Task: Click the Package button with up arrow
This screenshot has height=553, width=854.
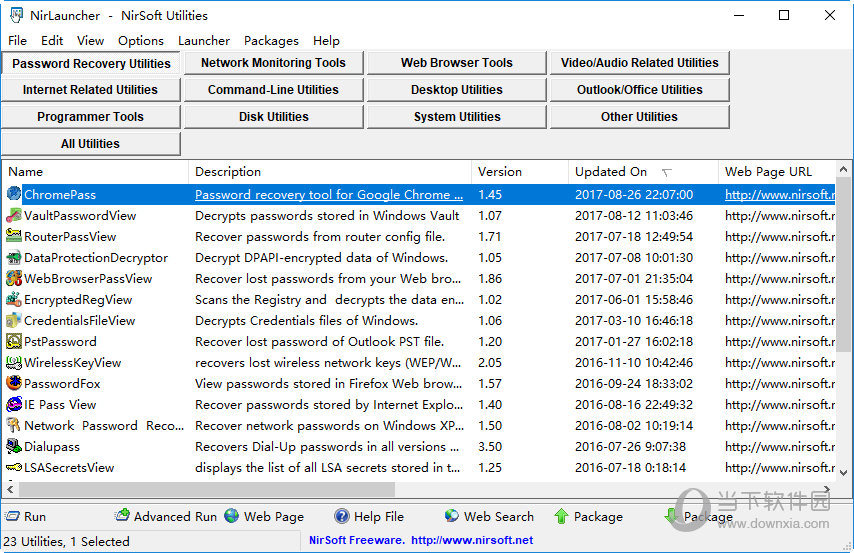Action: (588, 516)
